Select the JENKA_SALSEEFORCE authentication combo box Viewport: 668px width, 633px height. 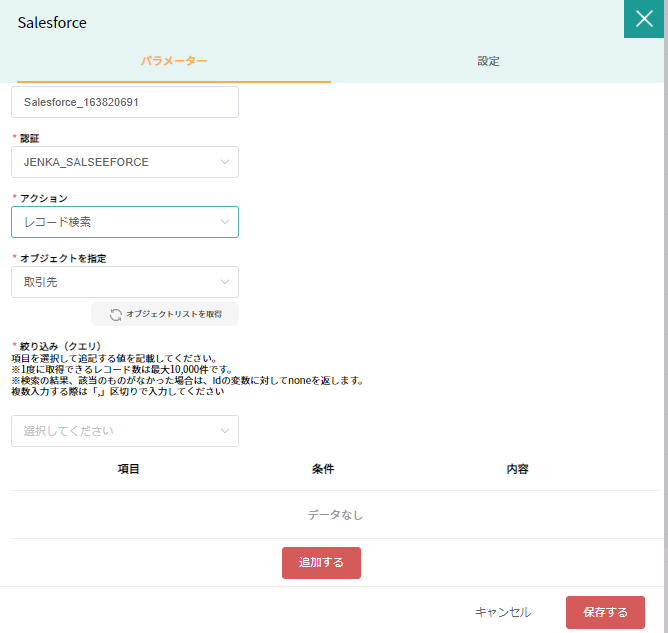click(x=125, y=162)
